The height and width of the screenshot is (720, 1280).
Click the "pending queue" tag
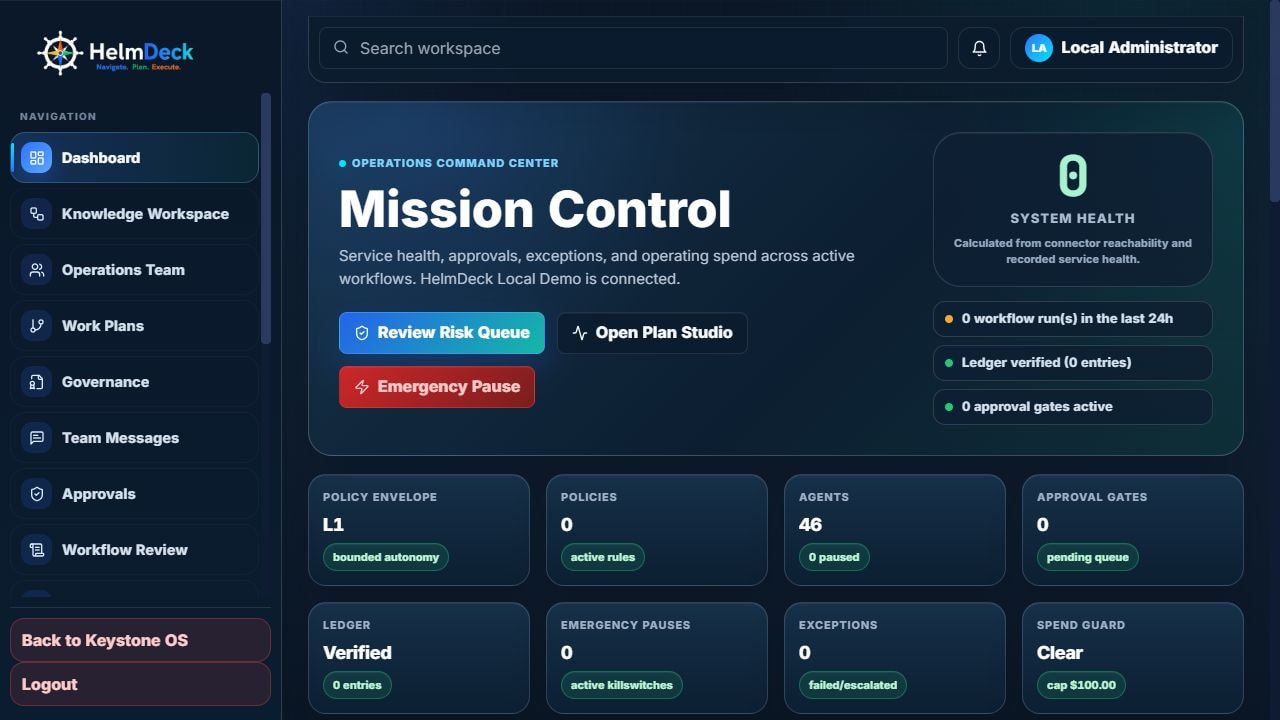pos(1088,557)
